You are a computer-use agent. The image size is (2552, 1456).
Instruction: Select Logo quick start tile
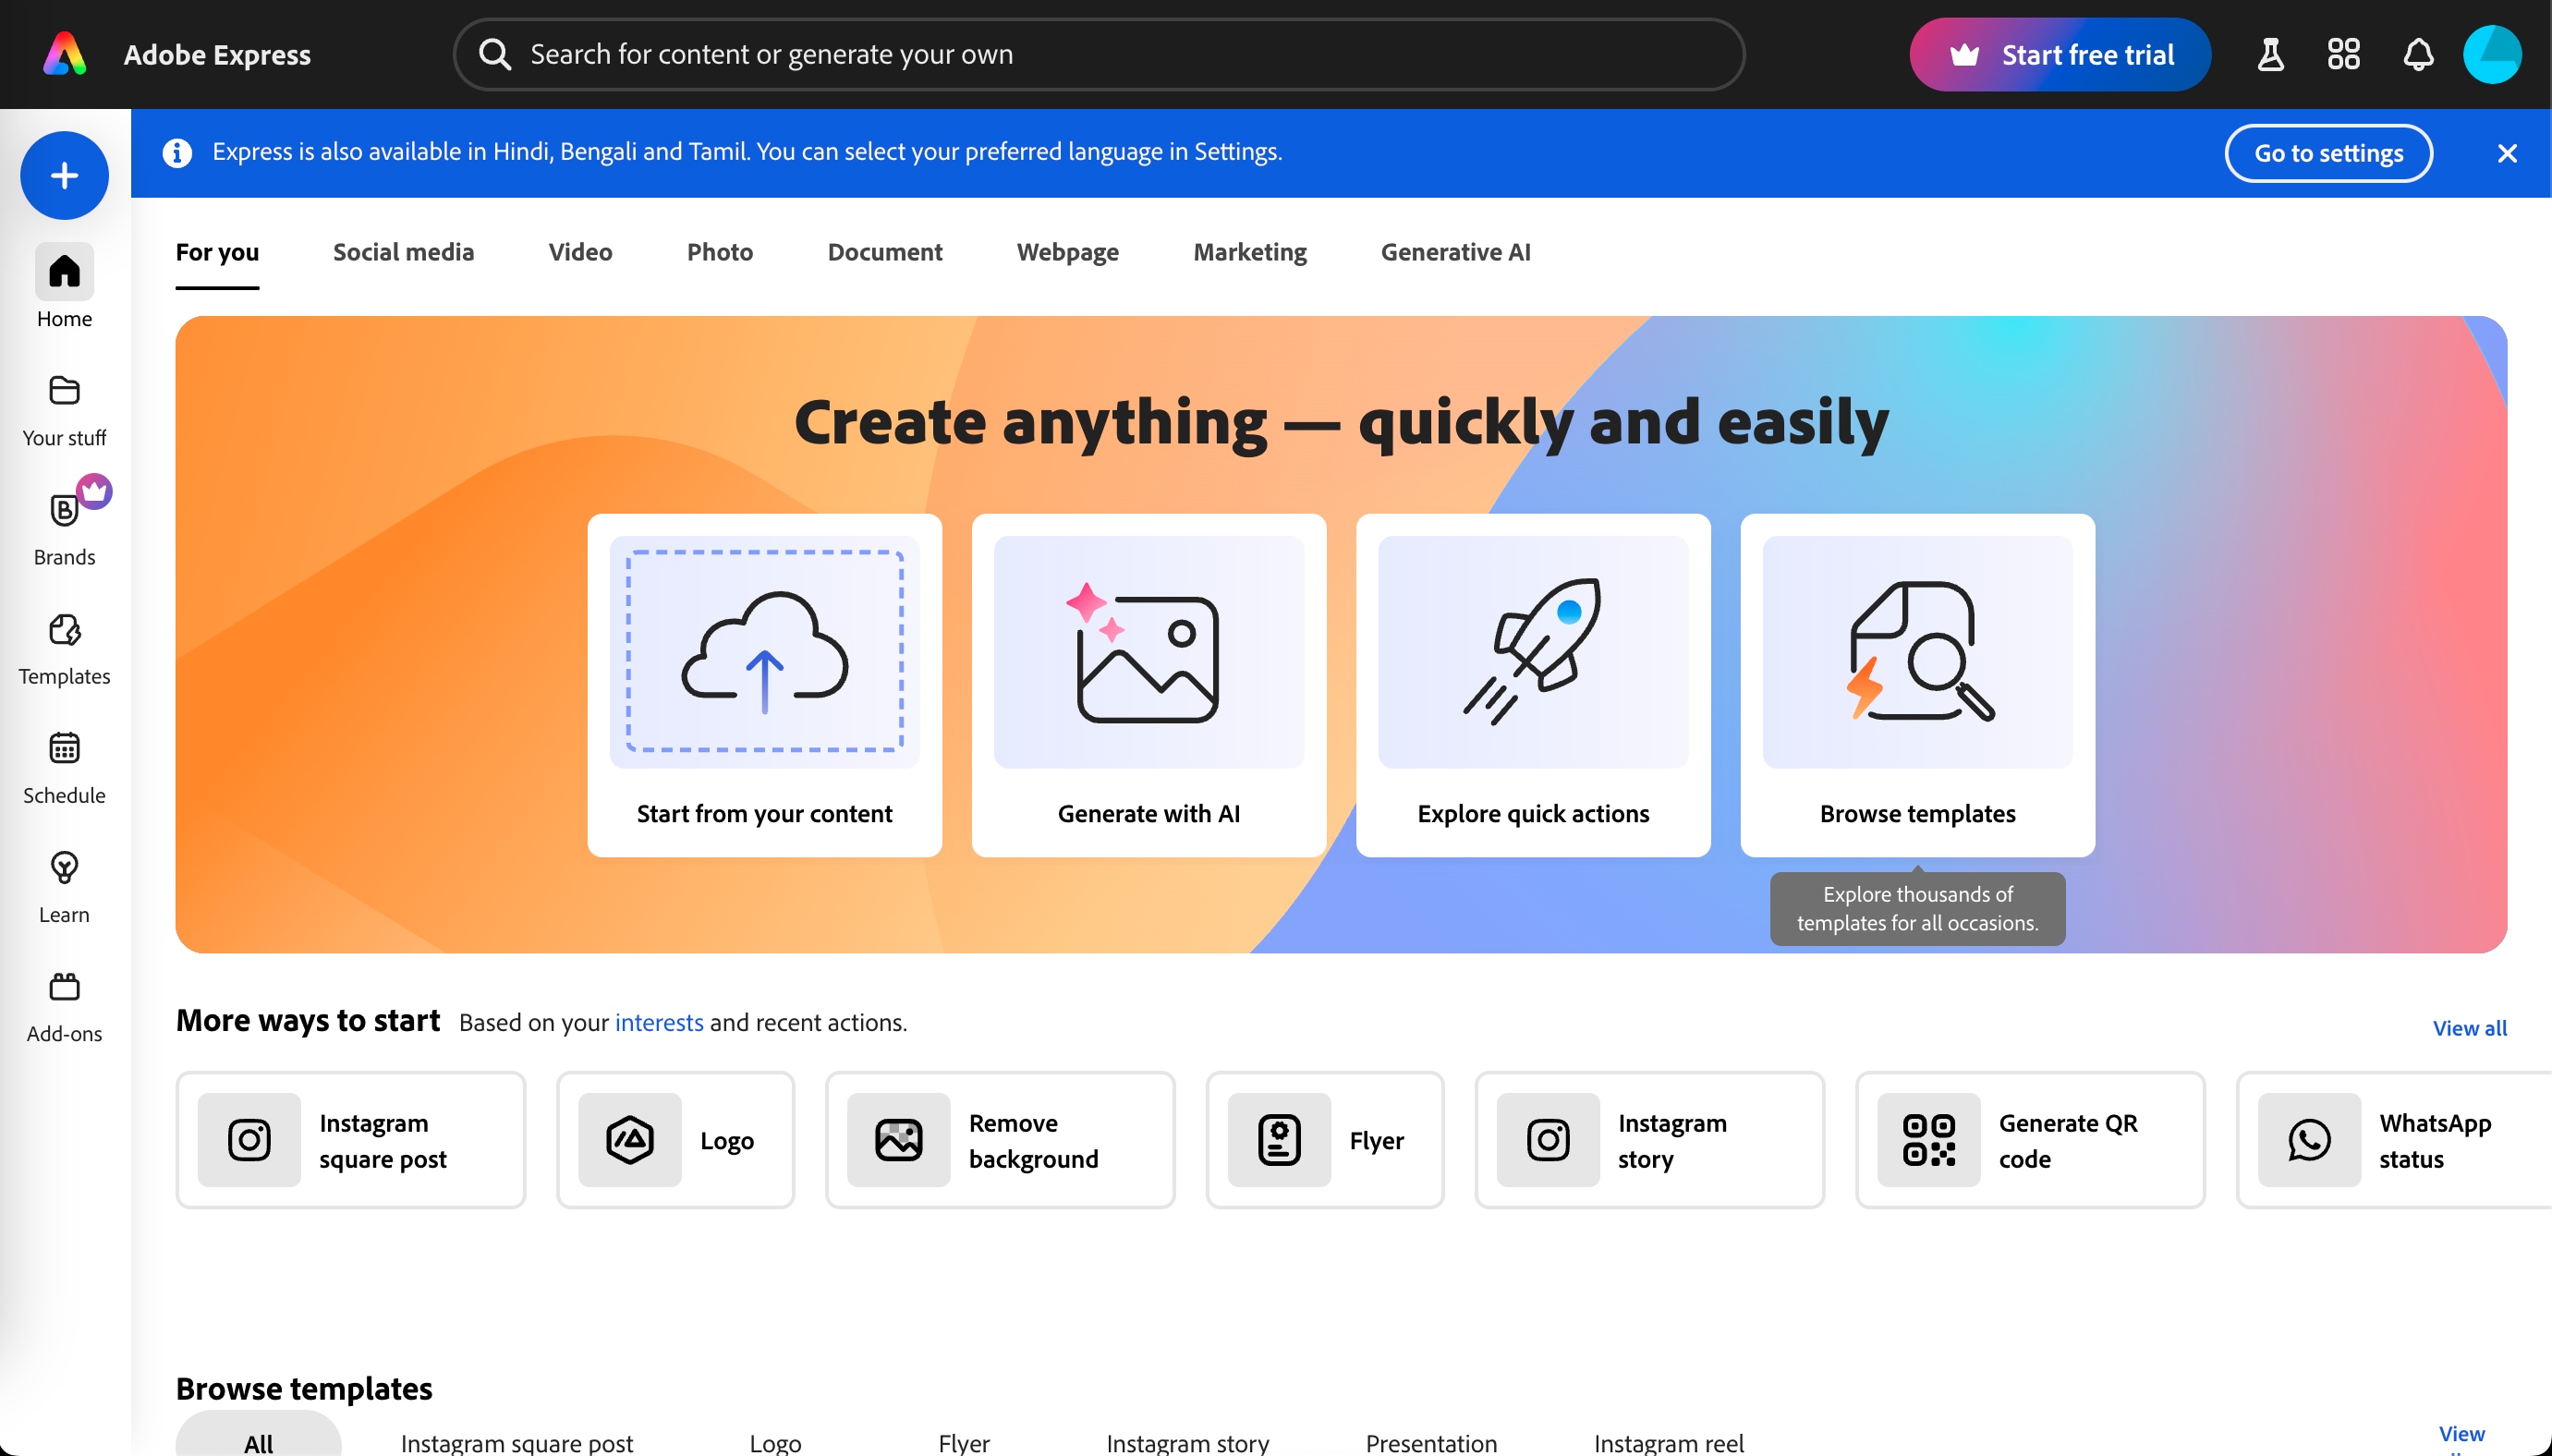676,1140
